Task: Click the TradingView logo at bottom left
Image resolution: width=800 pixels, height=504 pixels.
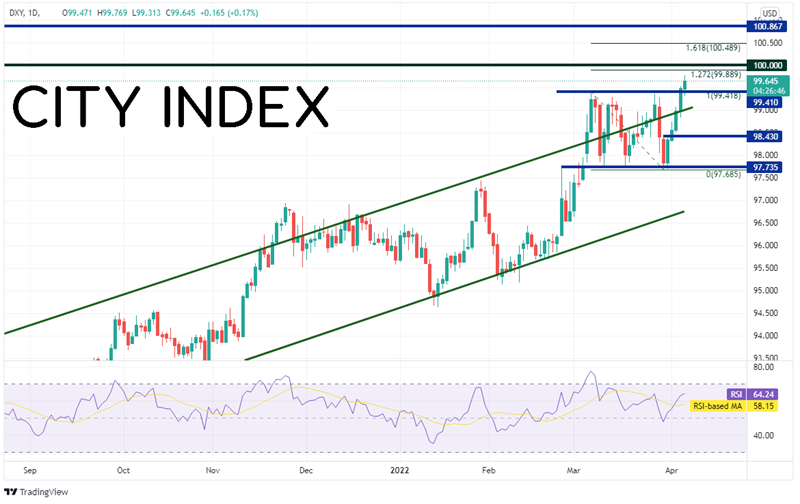Action: [x=36, y=492]
